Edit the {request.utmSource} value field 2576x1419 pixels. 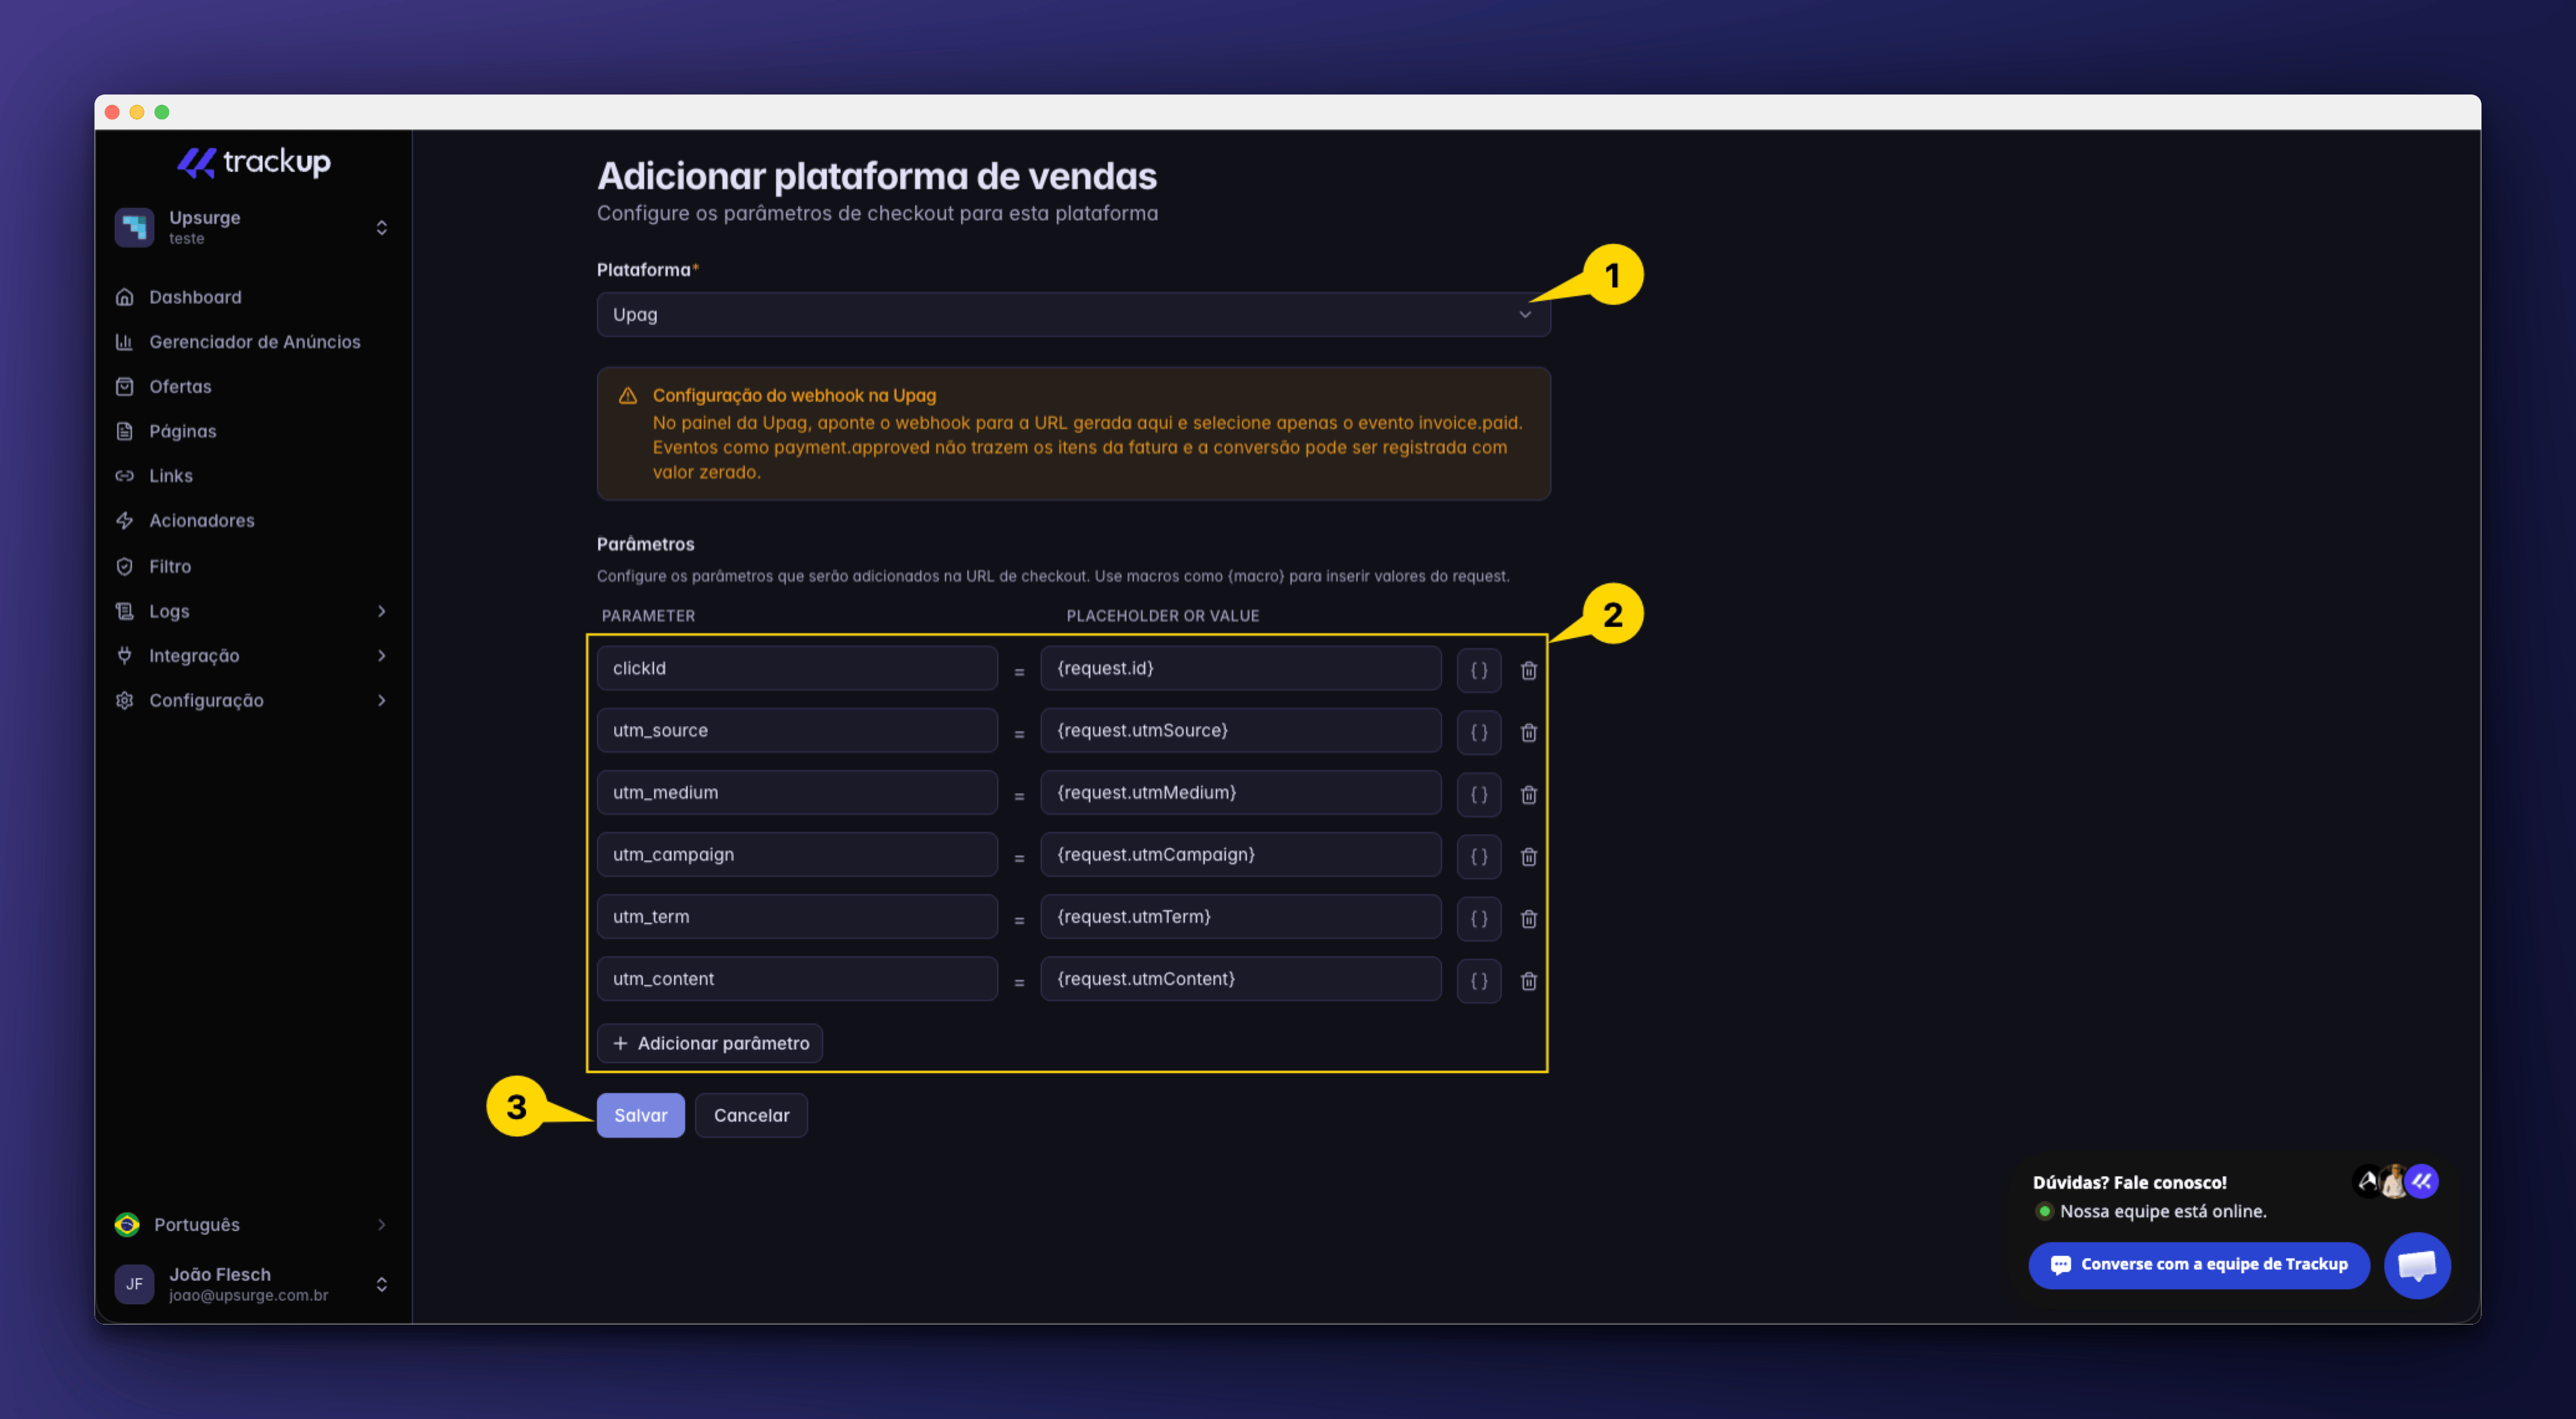[x=1240, y=730]
